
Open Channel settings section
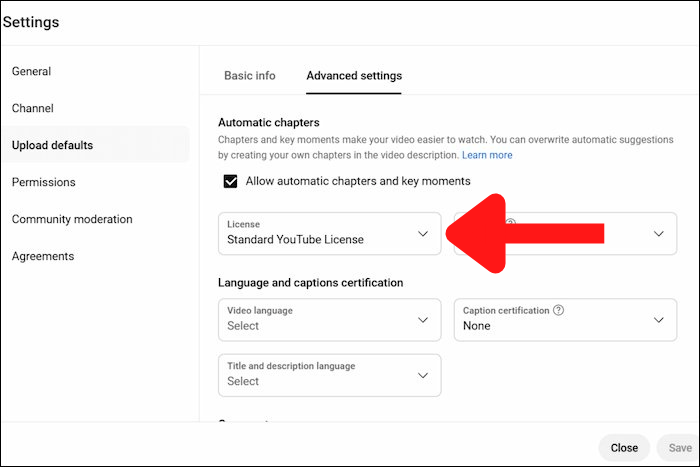pos(33,108)
